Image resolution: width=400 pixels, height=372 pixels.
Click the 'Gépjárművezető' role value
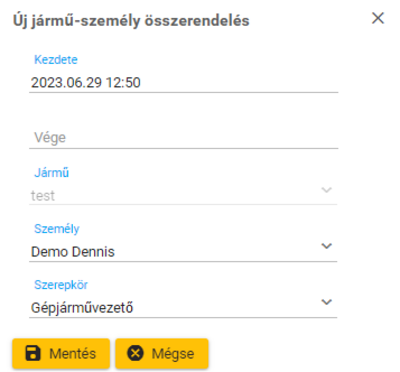point(82,308)
